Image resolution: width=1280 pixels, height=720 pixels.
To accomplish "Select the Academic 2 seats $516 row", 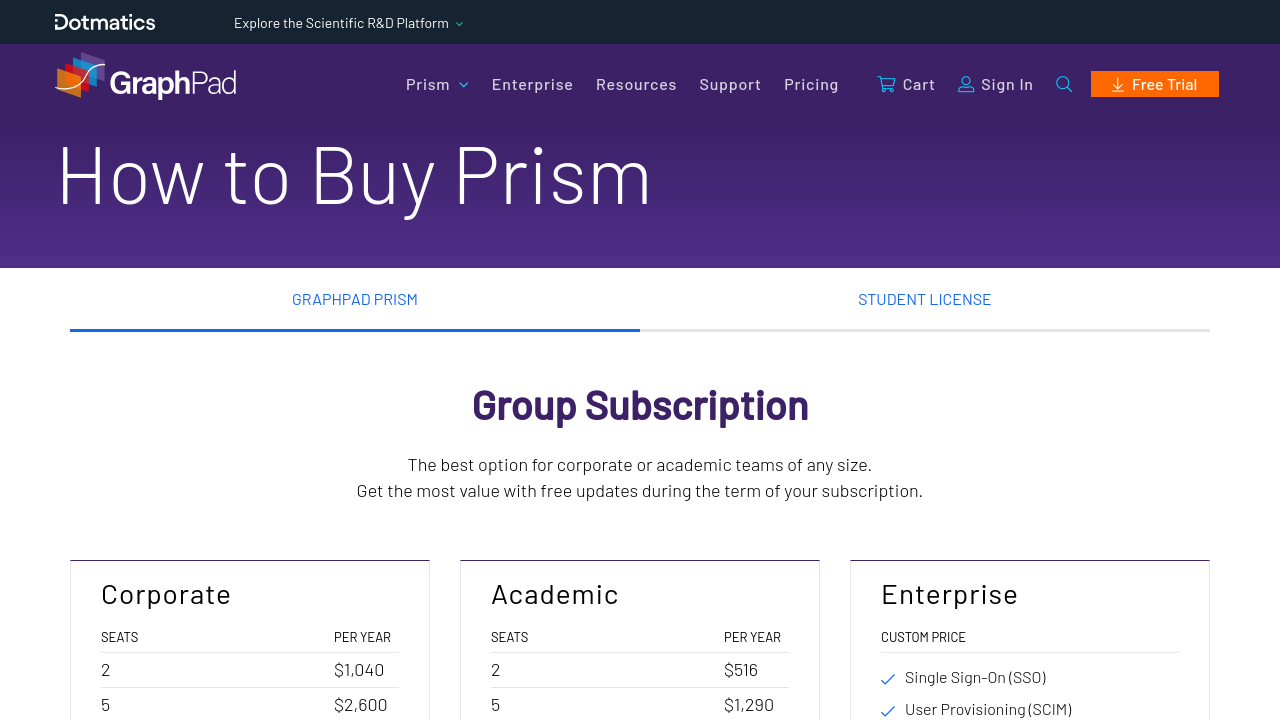I will click(x=639, y=670).
